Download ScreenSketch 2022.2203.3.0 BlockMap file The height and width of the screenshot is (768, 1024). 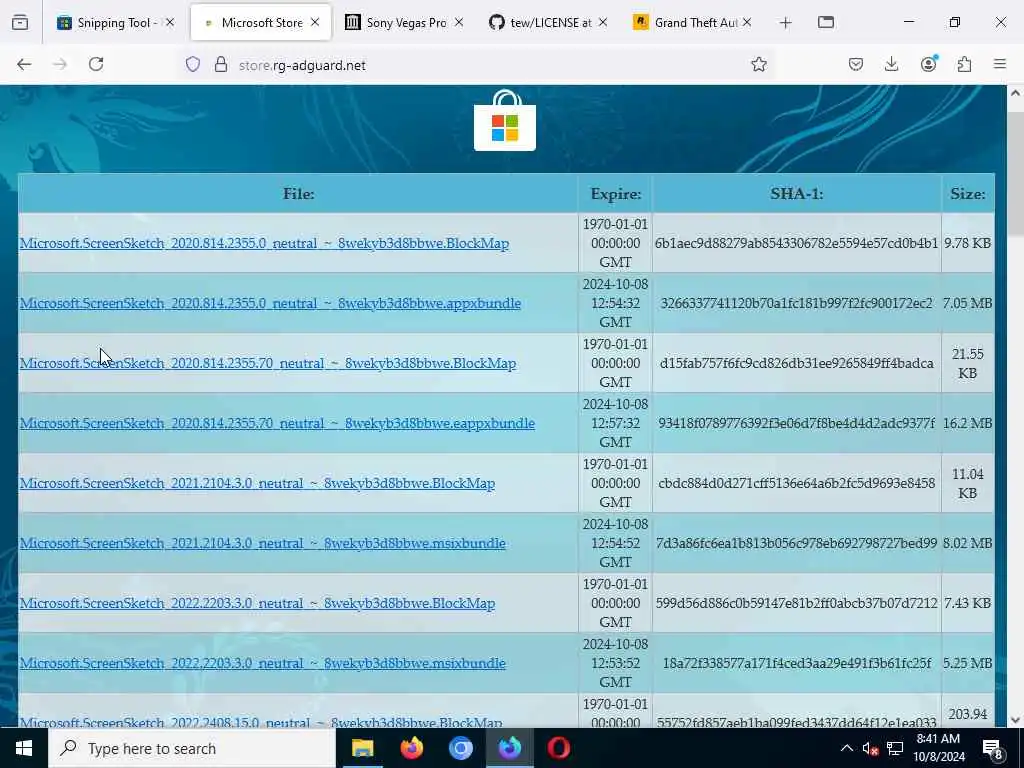[257, 603]
